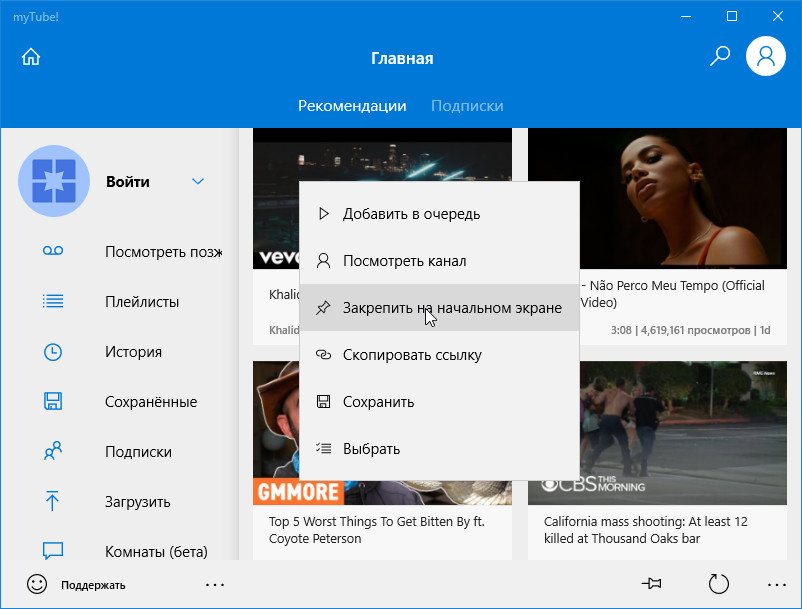Viewport: 802px width, 609px height.
Task: Open Подписки sidebar label
Action: click(139, 452)
